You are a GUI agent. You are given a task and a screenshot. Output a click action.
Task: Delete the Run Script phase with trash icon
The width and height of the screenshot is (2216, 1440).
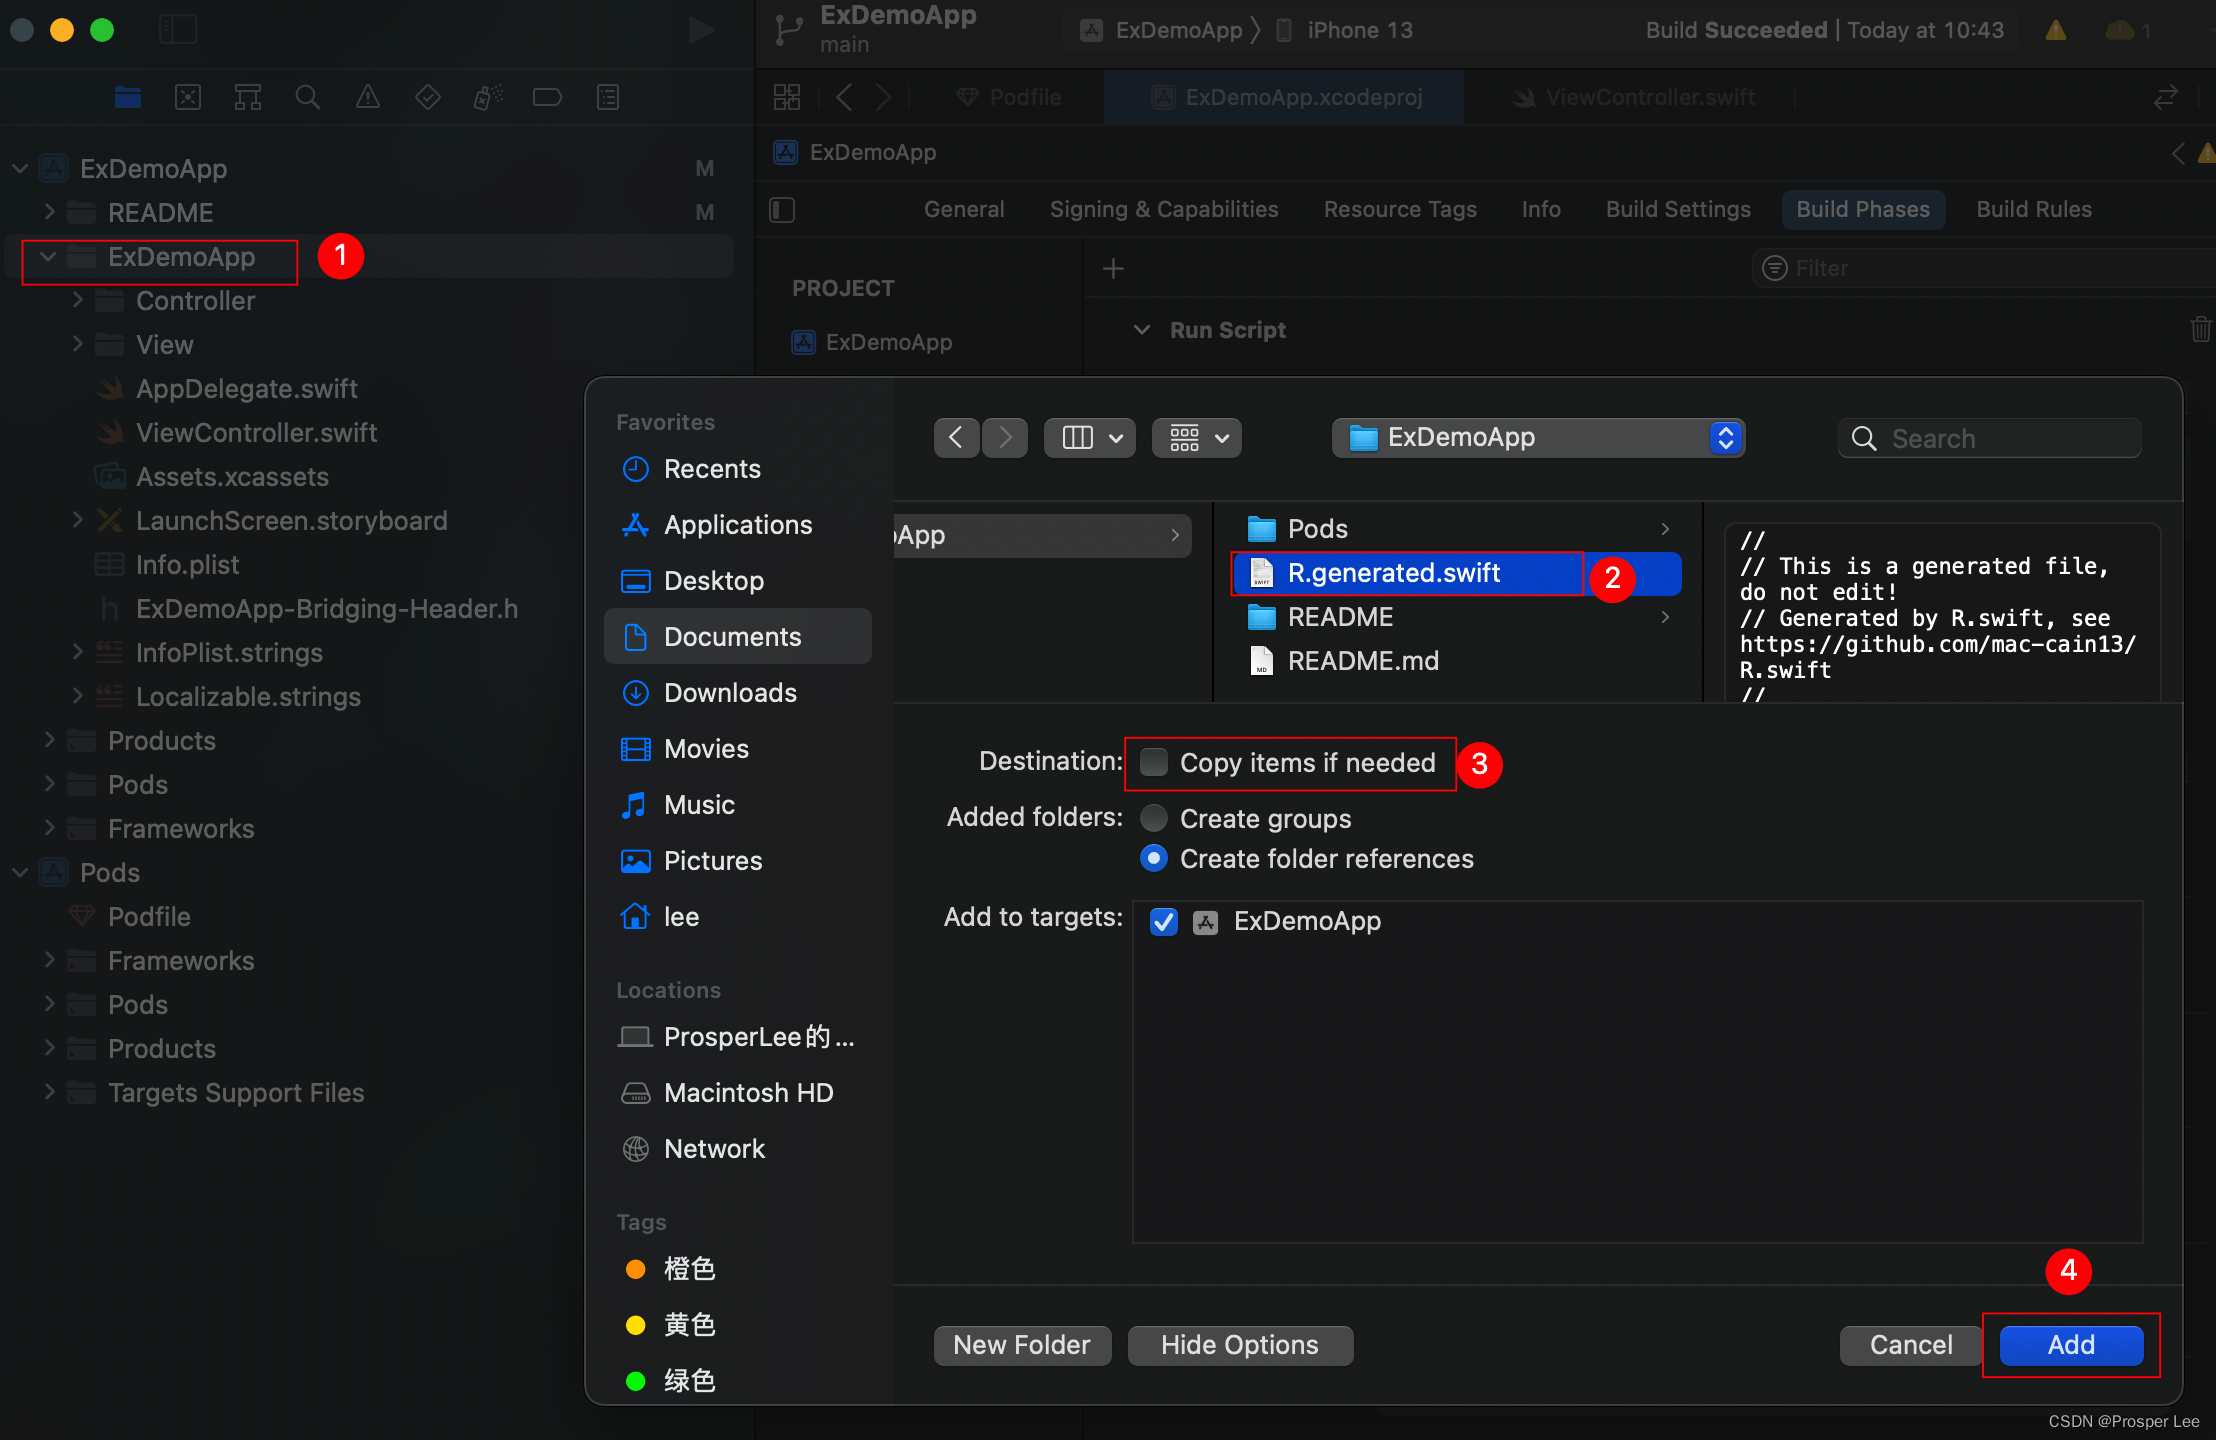click(x=2200, y=328)
